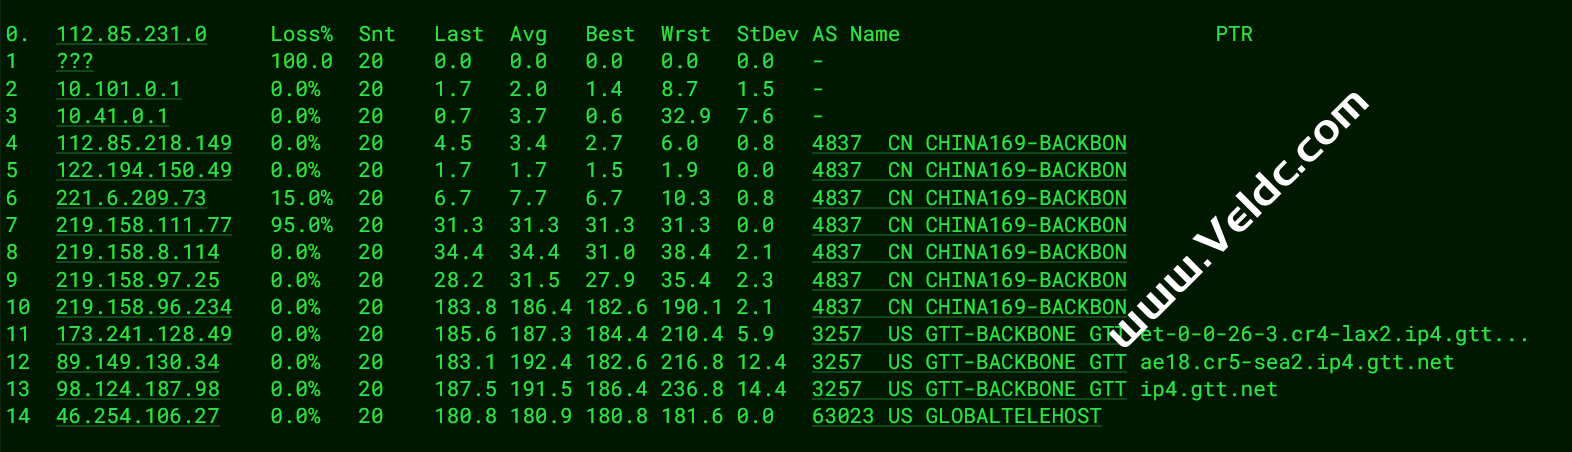Select the Wrst column header
This screenshot has height=452, width=1572.
click(685, 34)
